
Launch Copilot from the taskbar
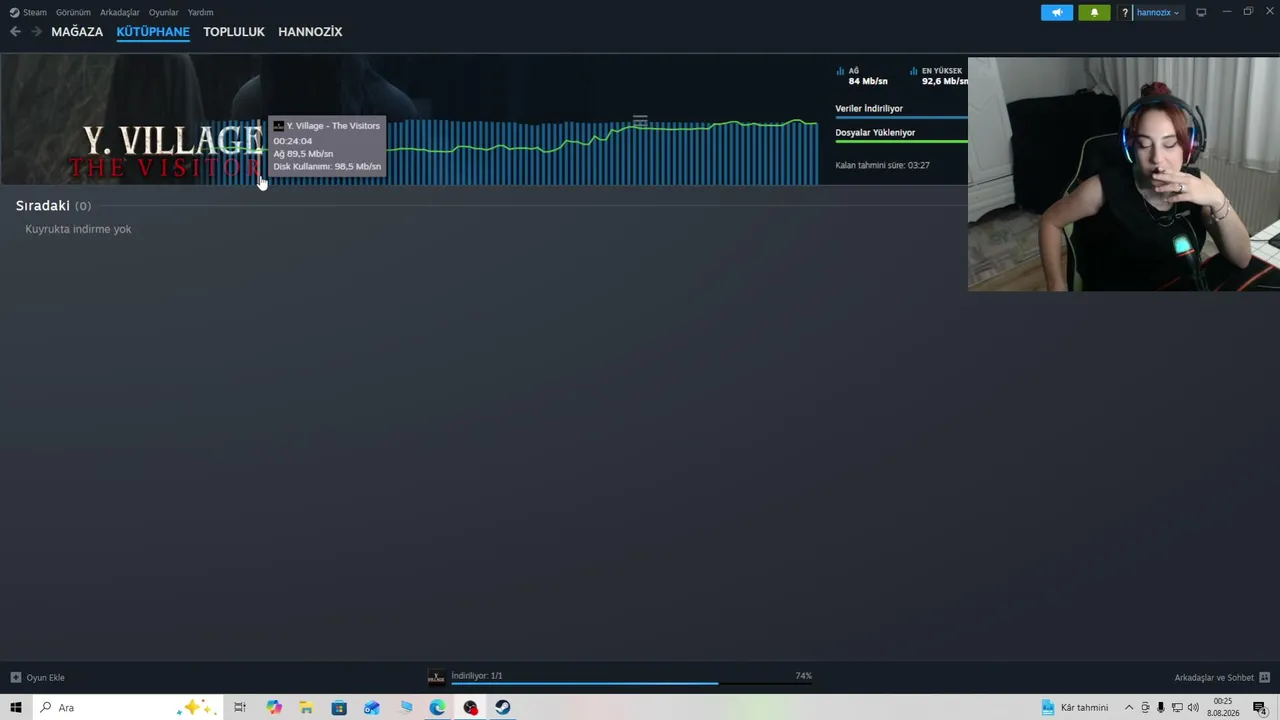pos(274,708)
